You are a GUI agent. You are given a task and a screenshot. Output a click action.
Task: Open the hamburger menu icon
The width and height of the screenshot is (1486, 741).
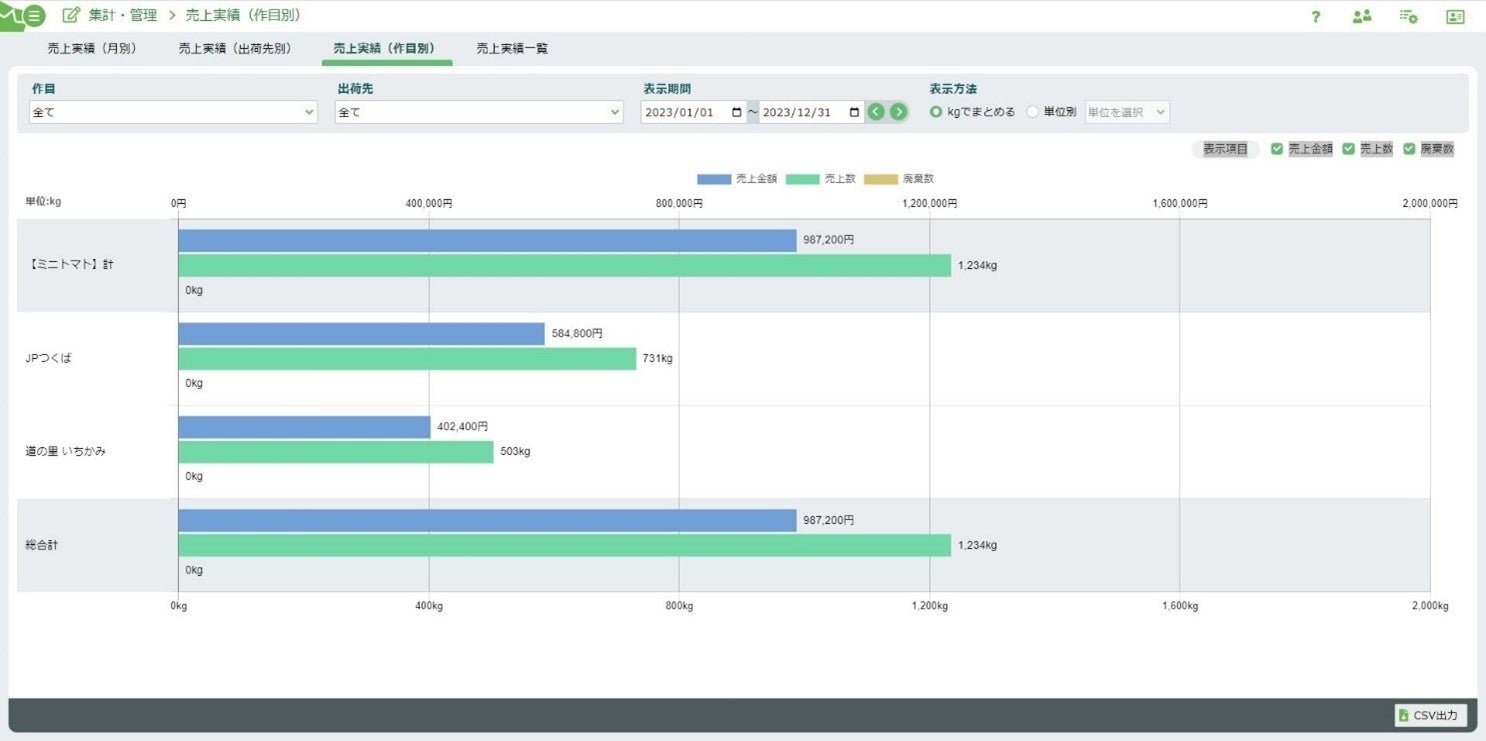[x=34, y=16]
